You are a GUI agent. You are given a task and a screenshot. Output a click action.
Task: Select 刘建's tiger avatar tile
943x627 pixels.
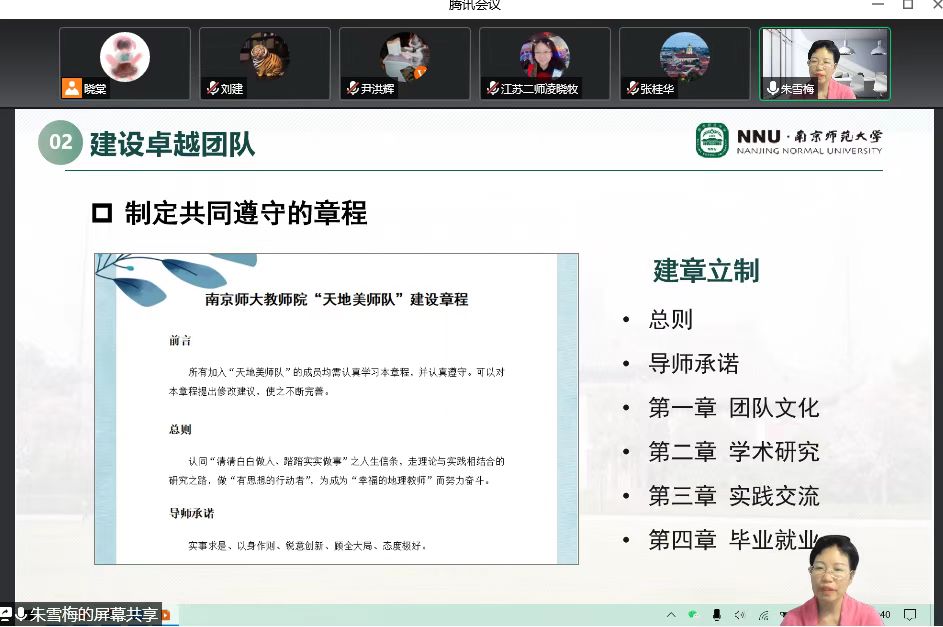tap(265, 63)
